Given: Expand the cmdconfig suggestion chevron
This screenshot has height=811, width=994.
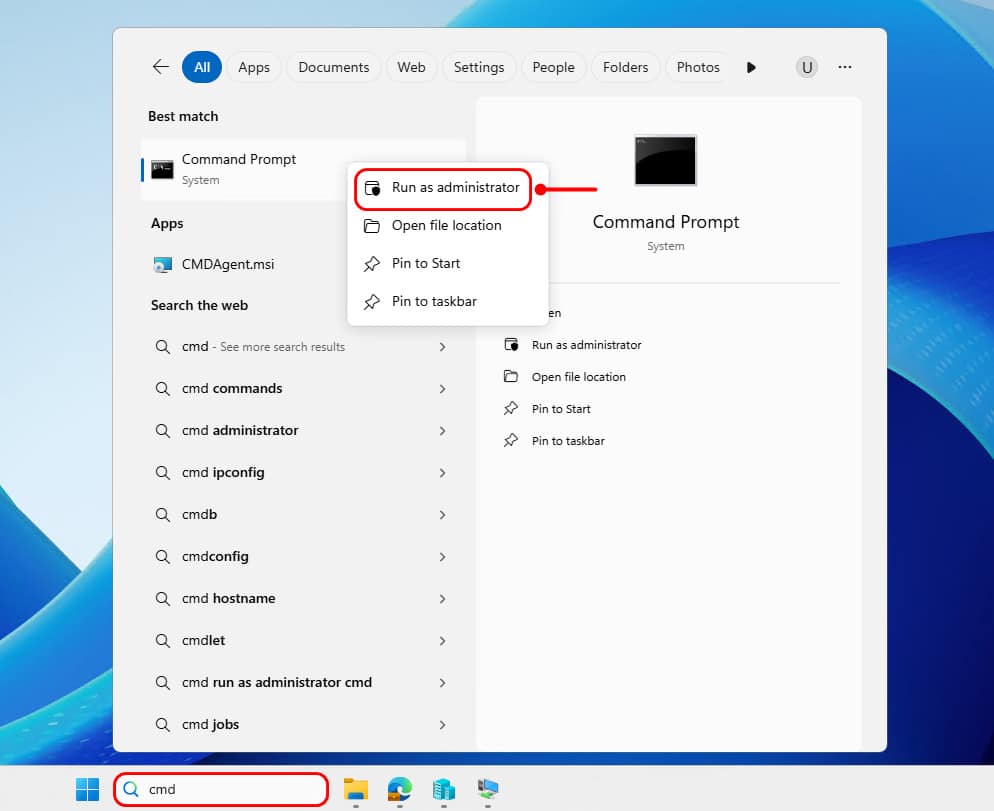Looking at the screenshot, I should point(442,557).
